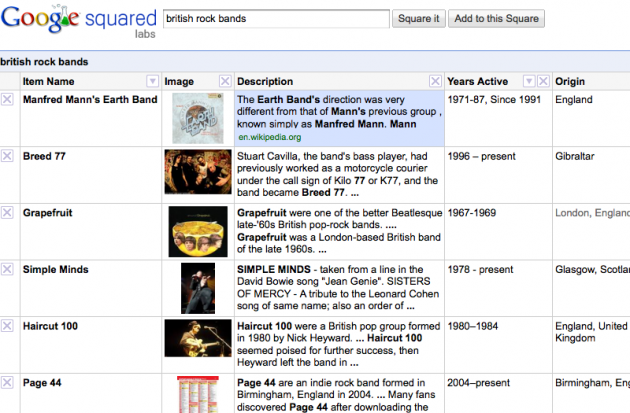Screen dimensions: 630x413
Task: Focus the british rock bands search field
Action: (x=276, y=19)
